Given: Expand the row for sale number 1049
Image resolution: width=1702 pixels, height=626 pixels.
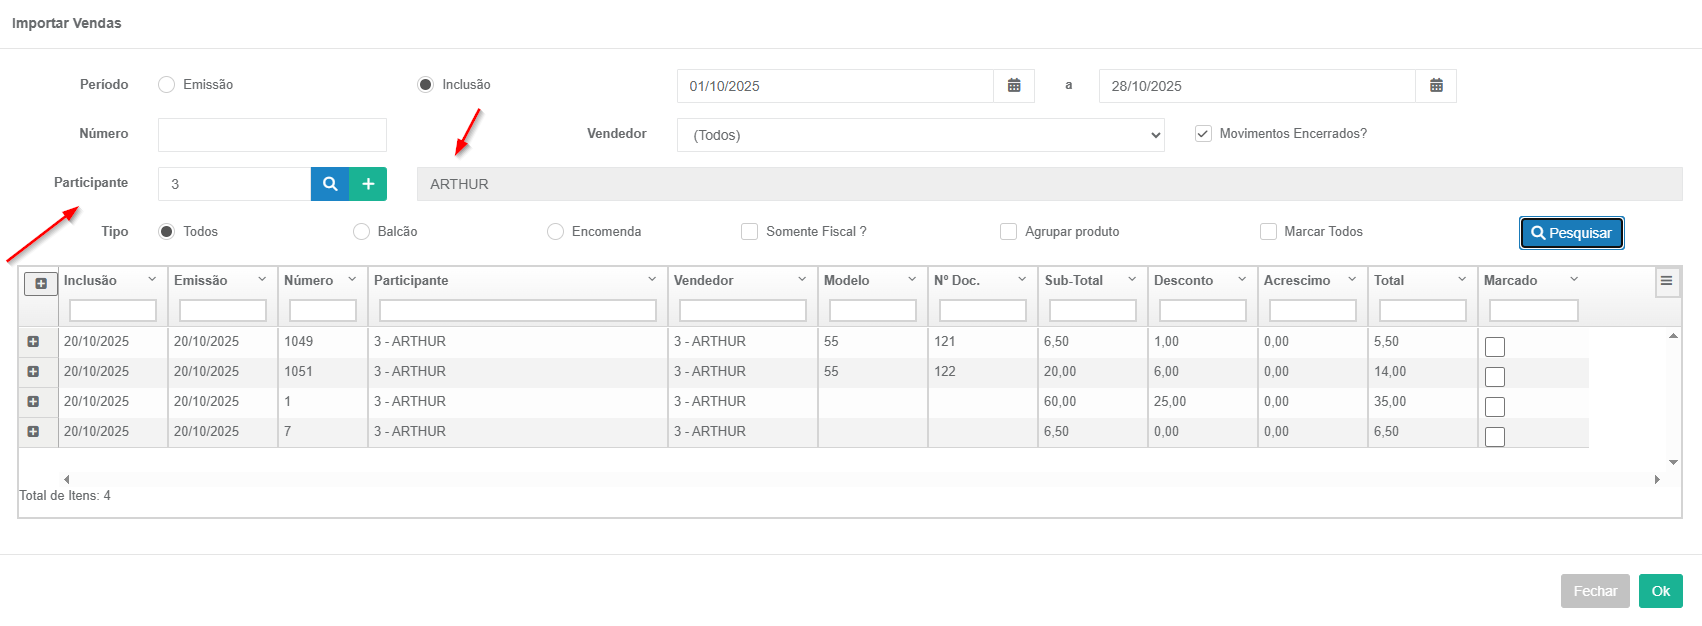Looking at the screenshot, I should pos(33,342).
